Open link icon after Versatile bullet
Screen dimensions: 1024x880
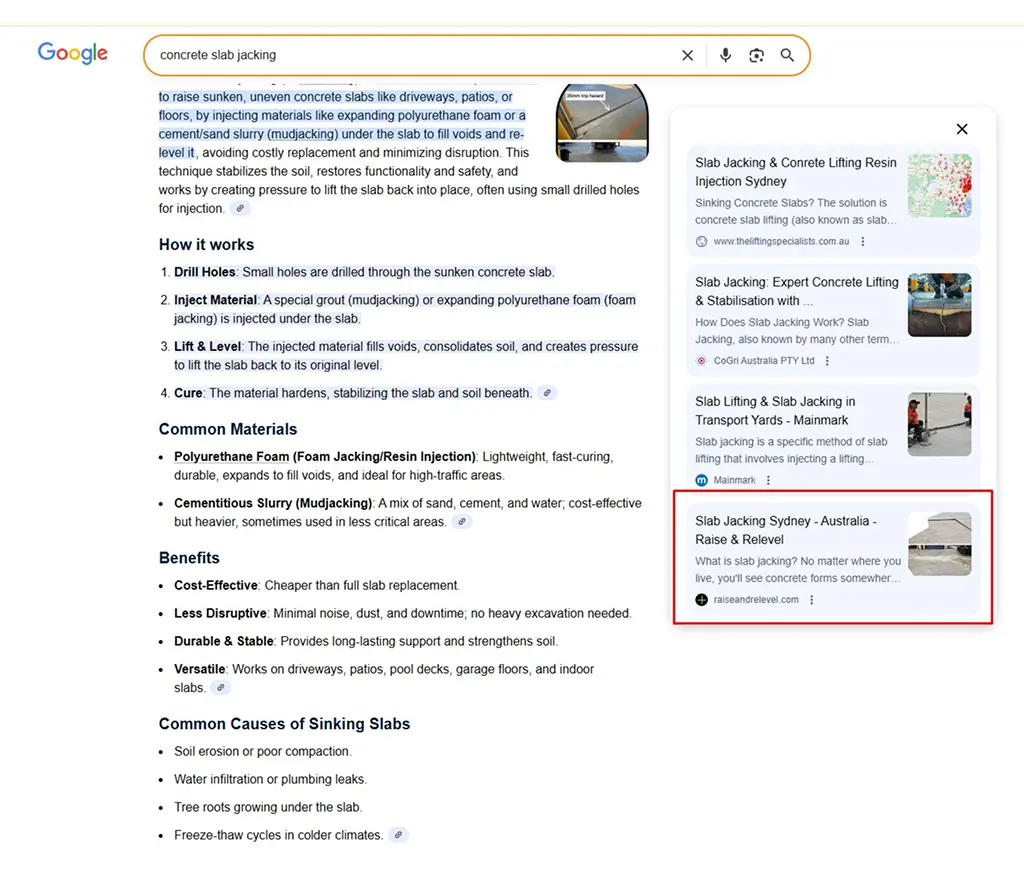(220, 688)
